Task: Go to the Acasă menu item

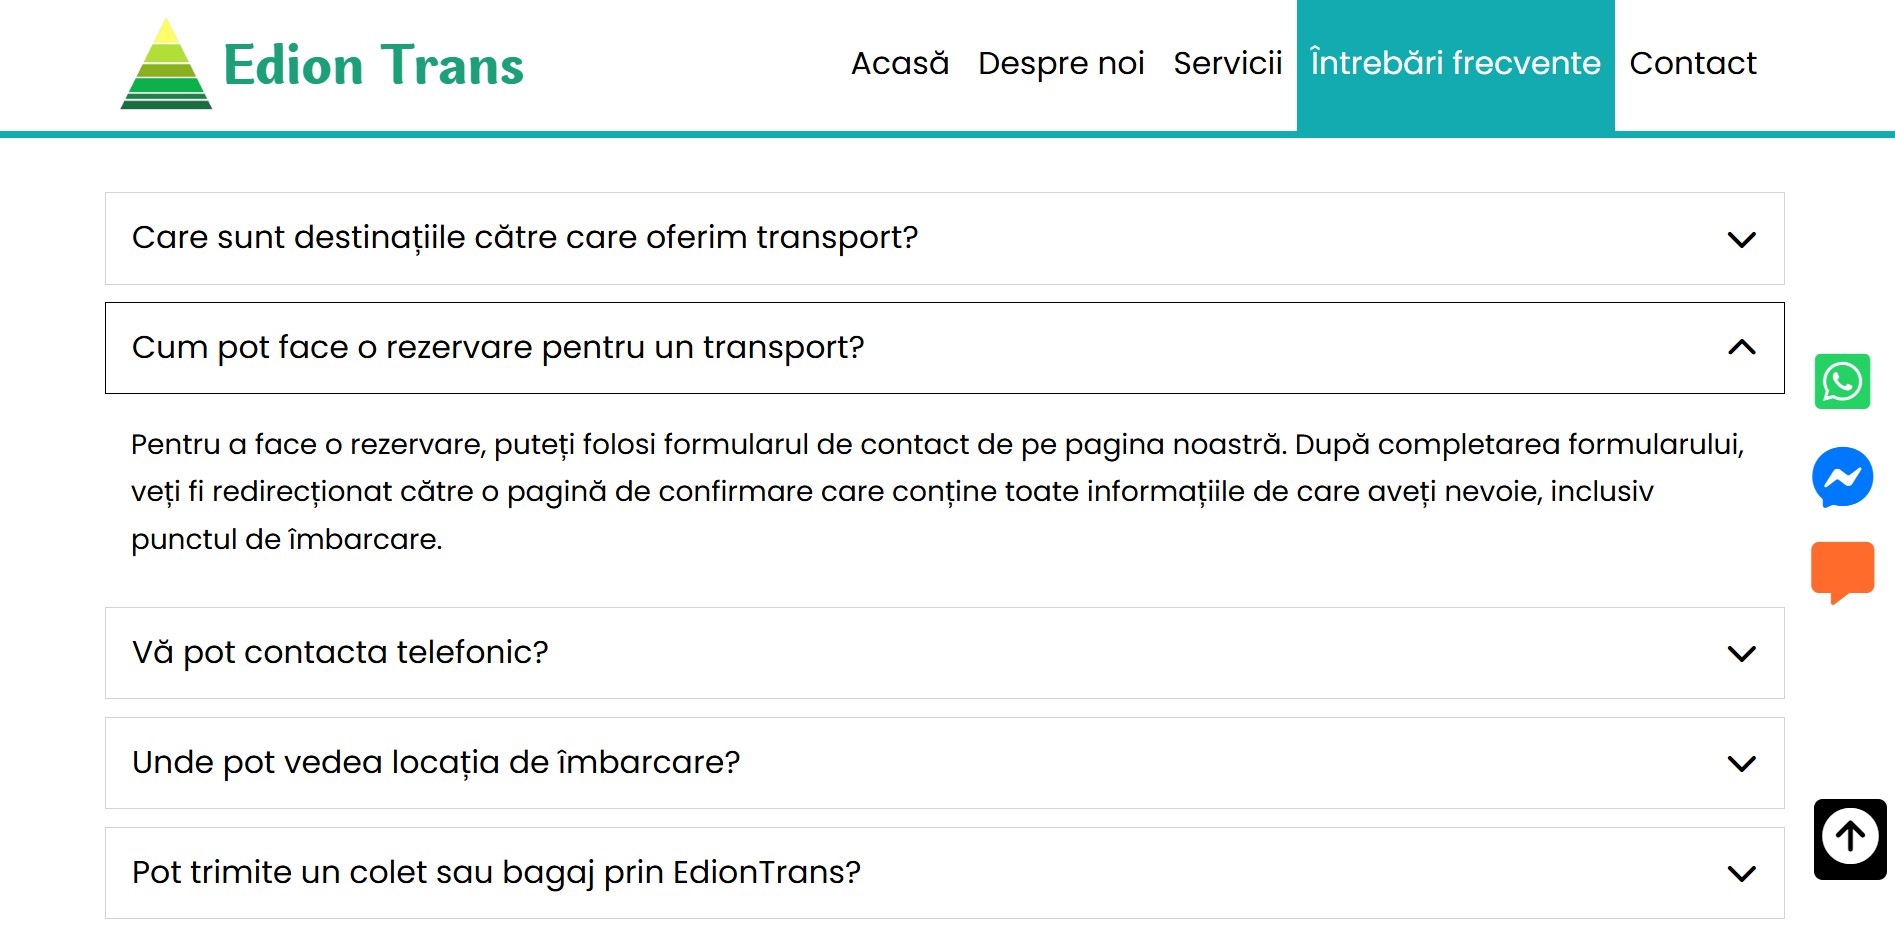Action: [x=900, y=63]
